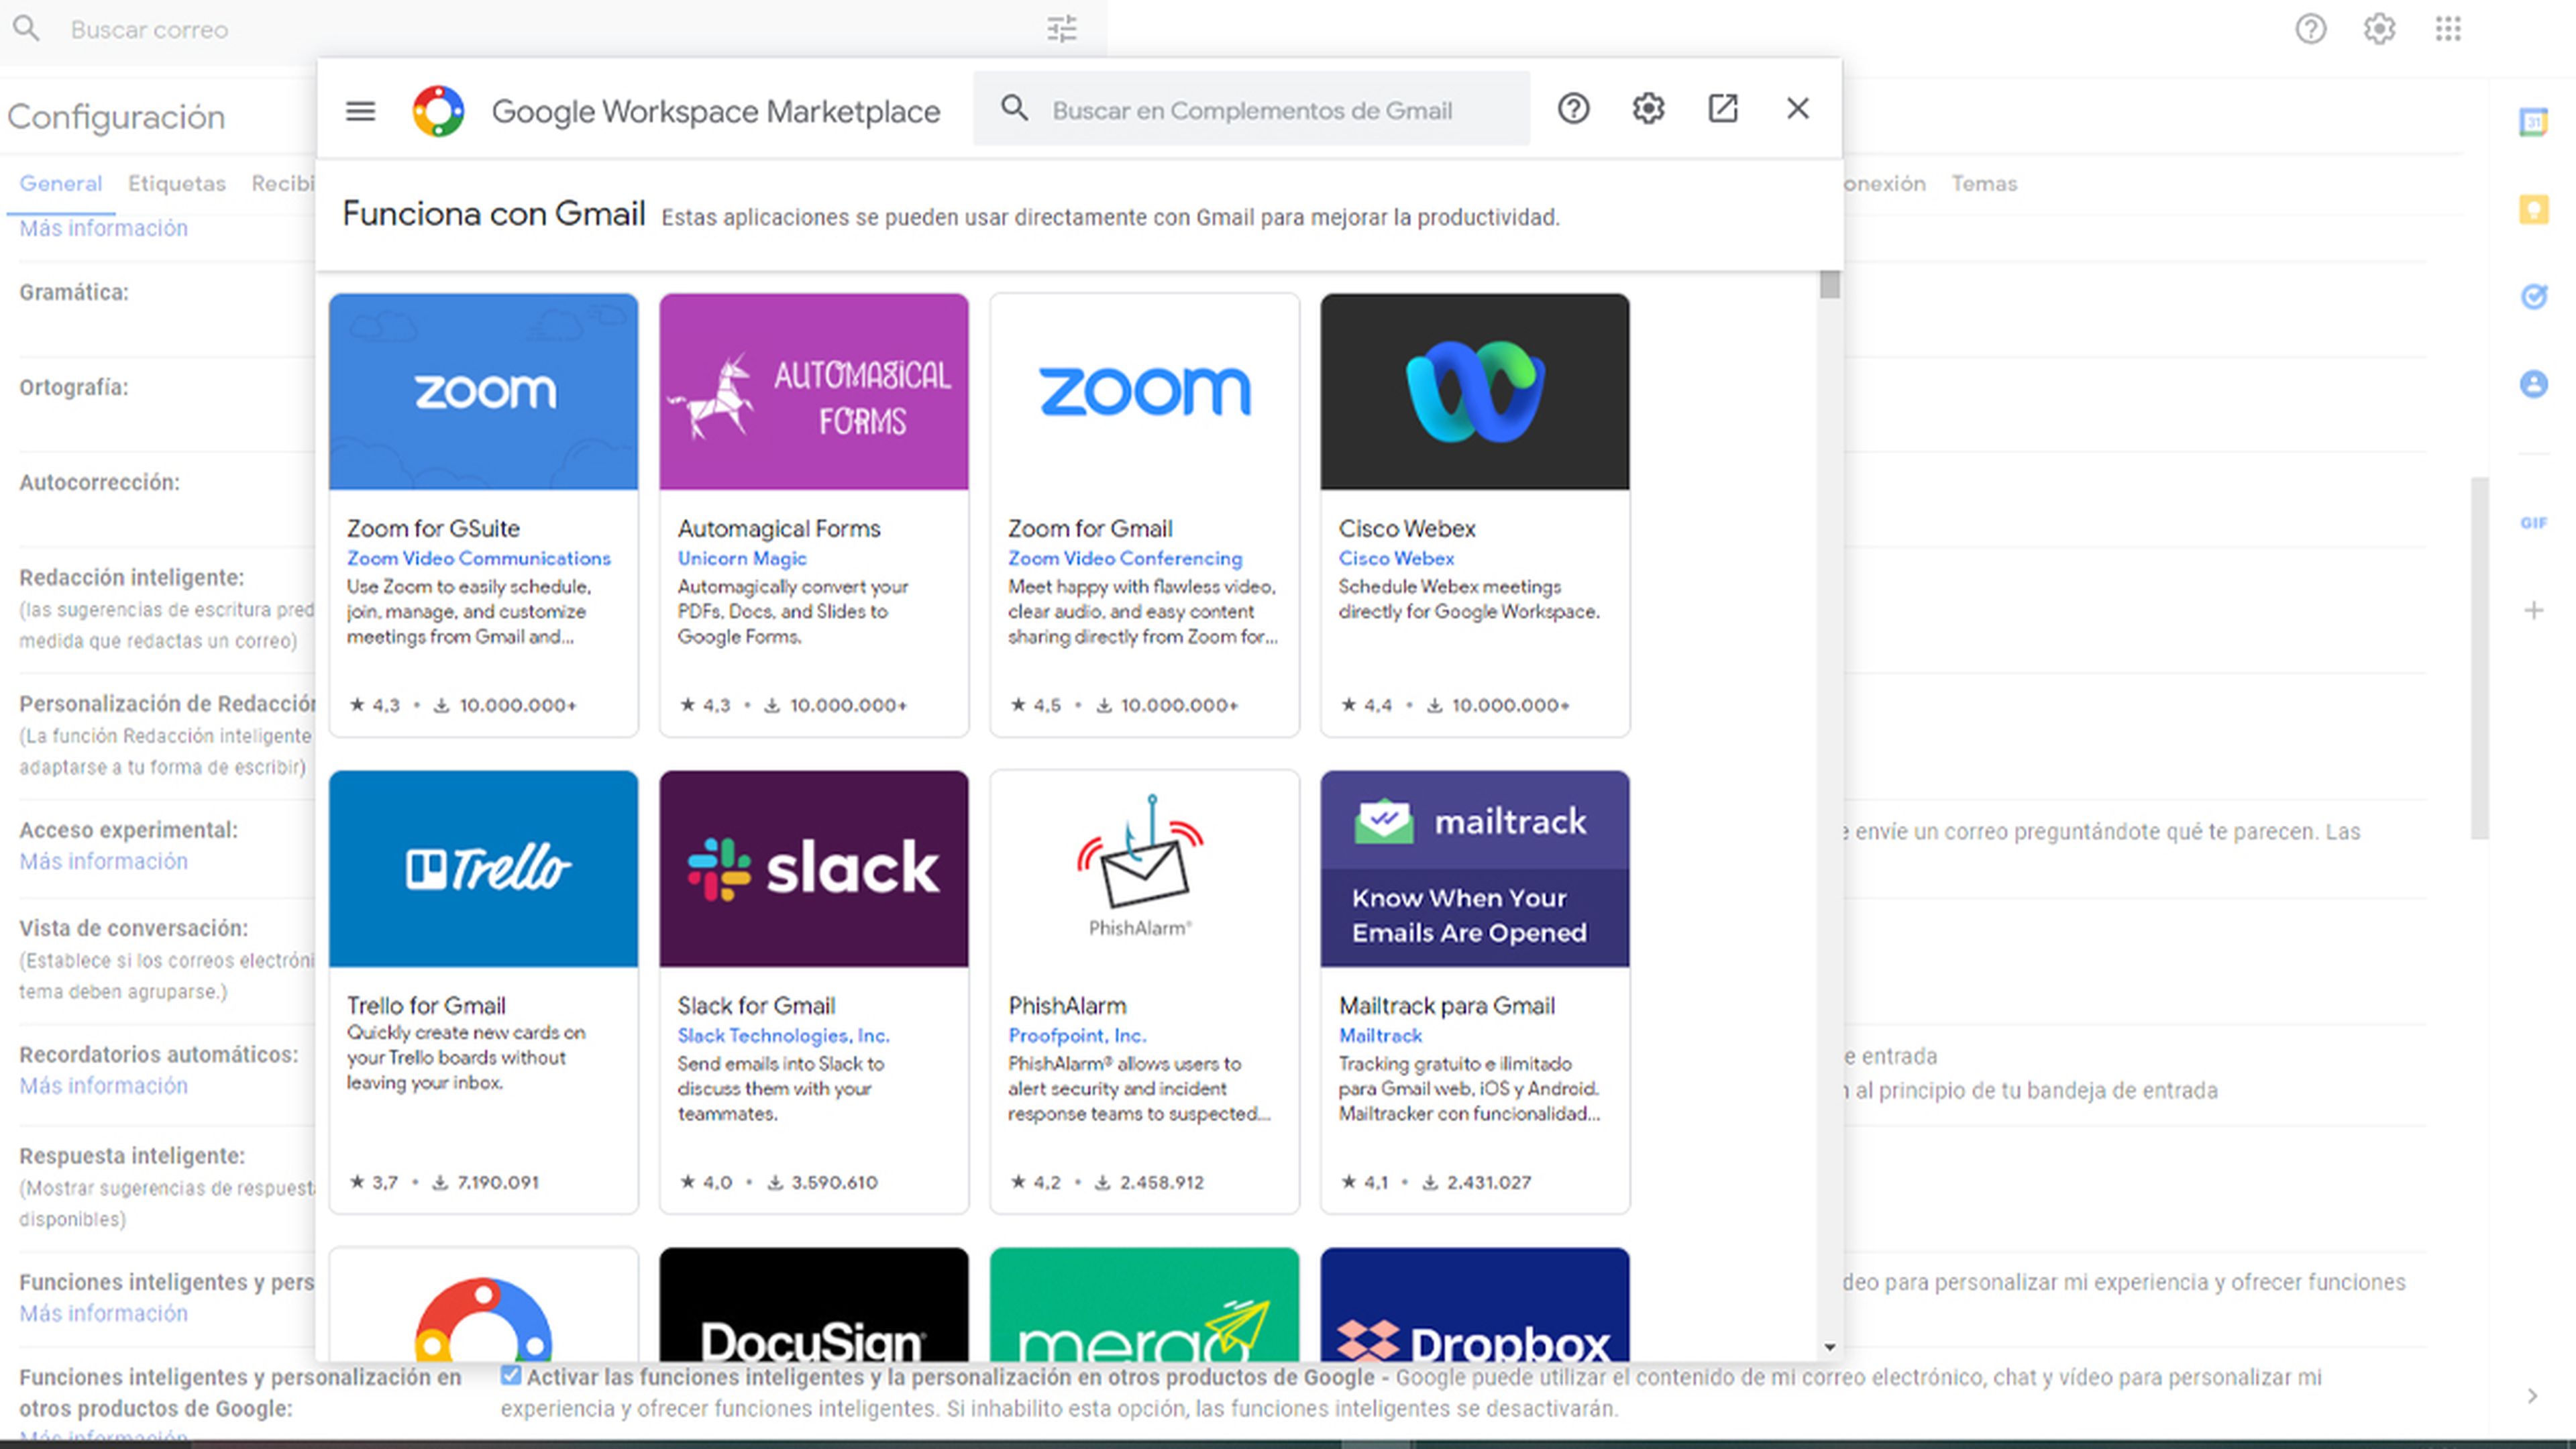Image resolution: width=2576 pixels, height=1449 pixels.
Task: Click Más información link under Gramática
Action: pos(101,227)
